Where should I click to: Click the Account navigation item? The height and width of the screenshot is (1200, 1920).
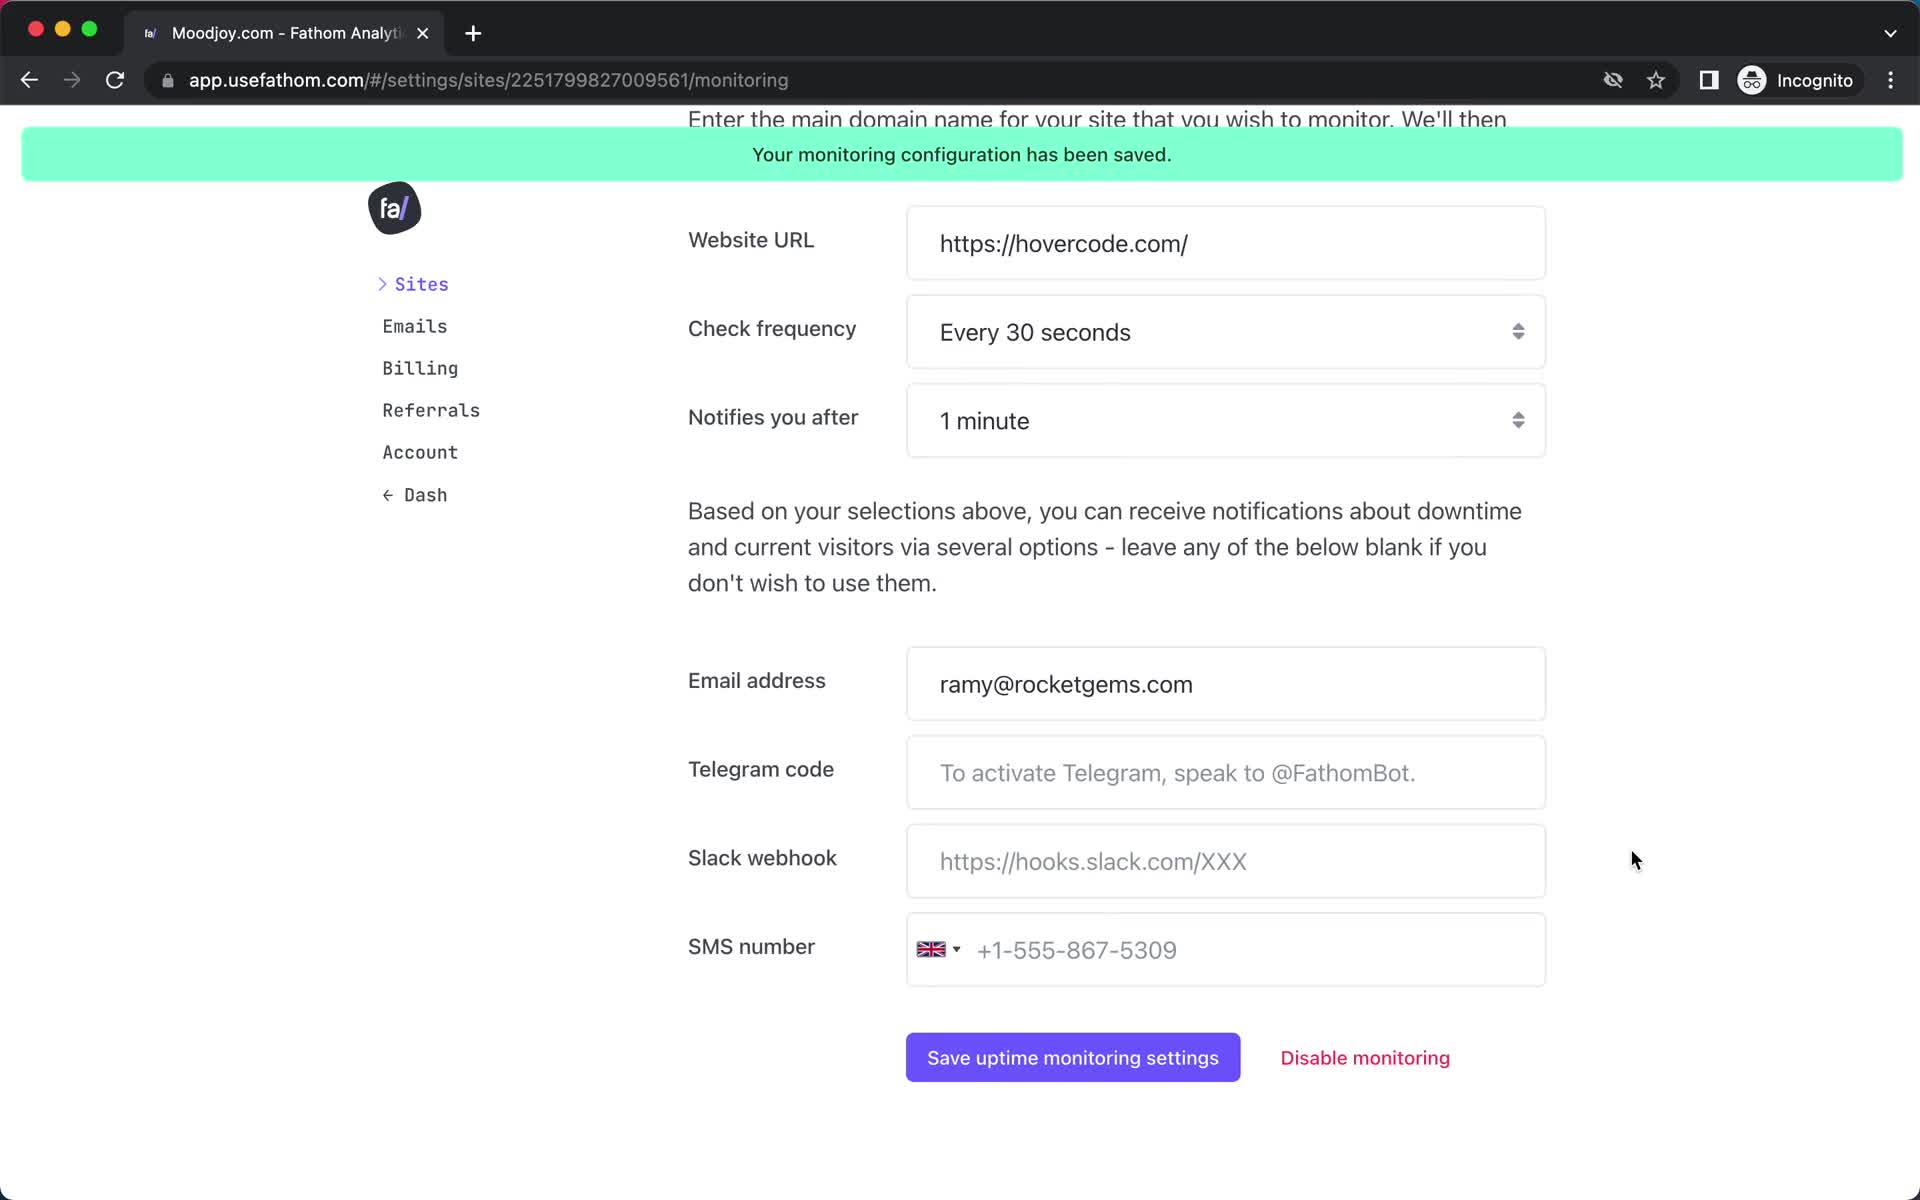click(x=420, y=451)
